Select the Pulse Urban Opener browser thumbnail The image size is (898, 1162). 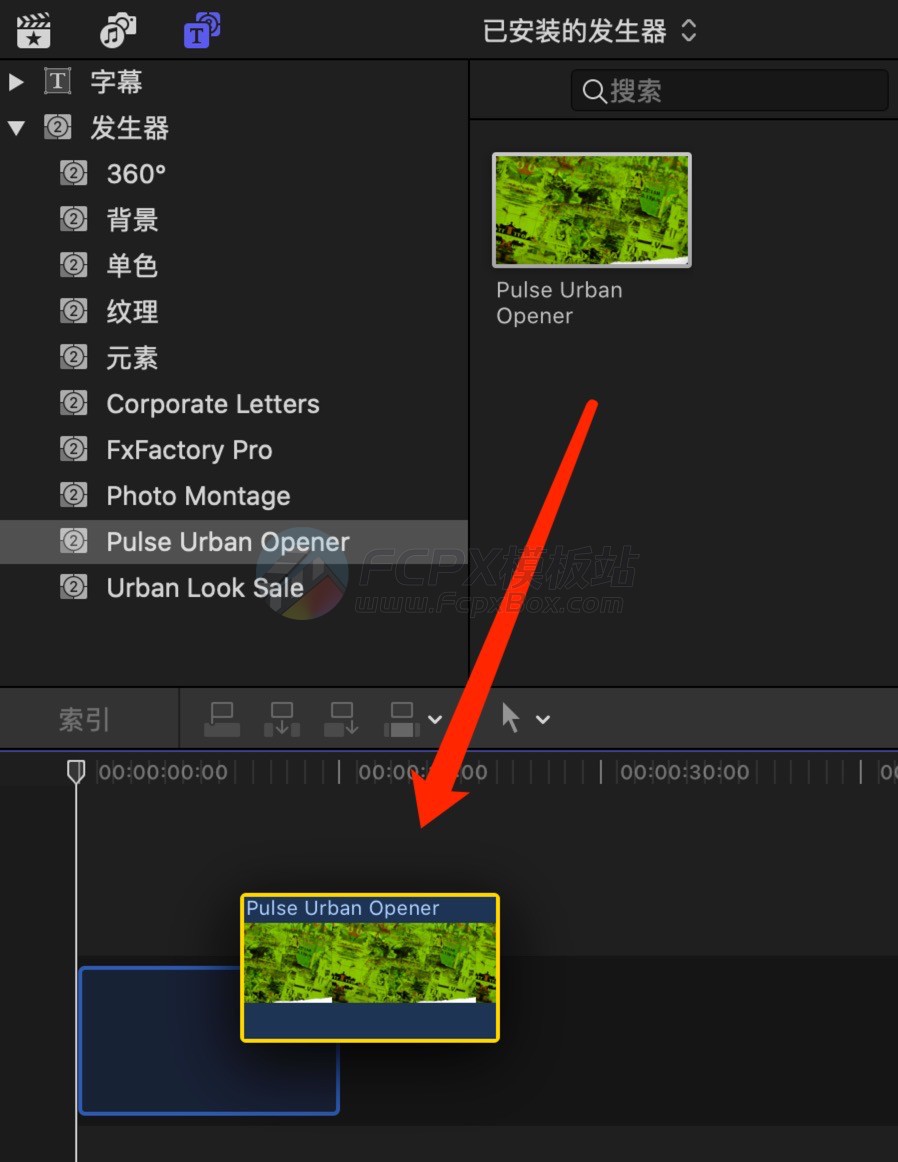[592, 210]
